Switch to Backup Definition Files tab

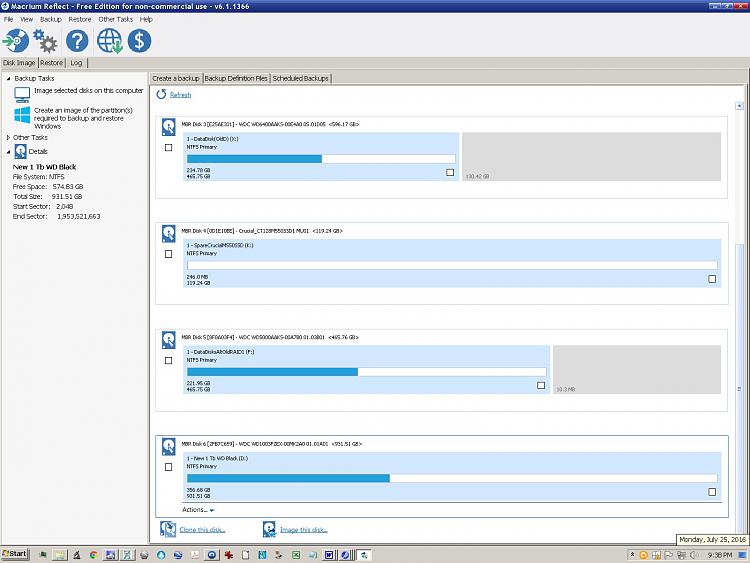236,78
